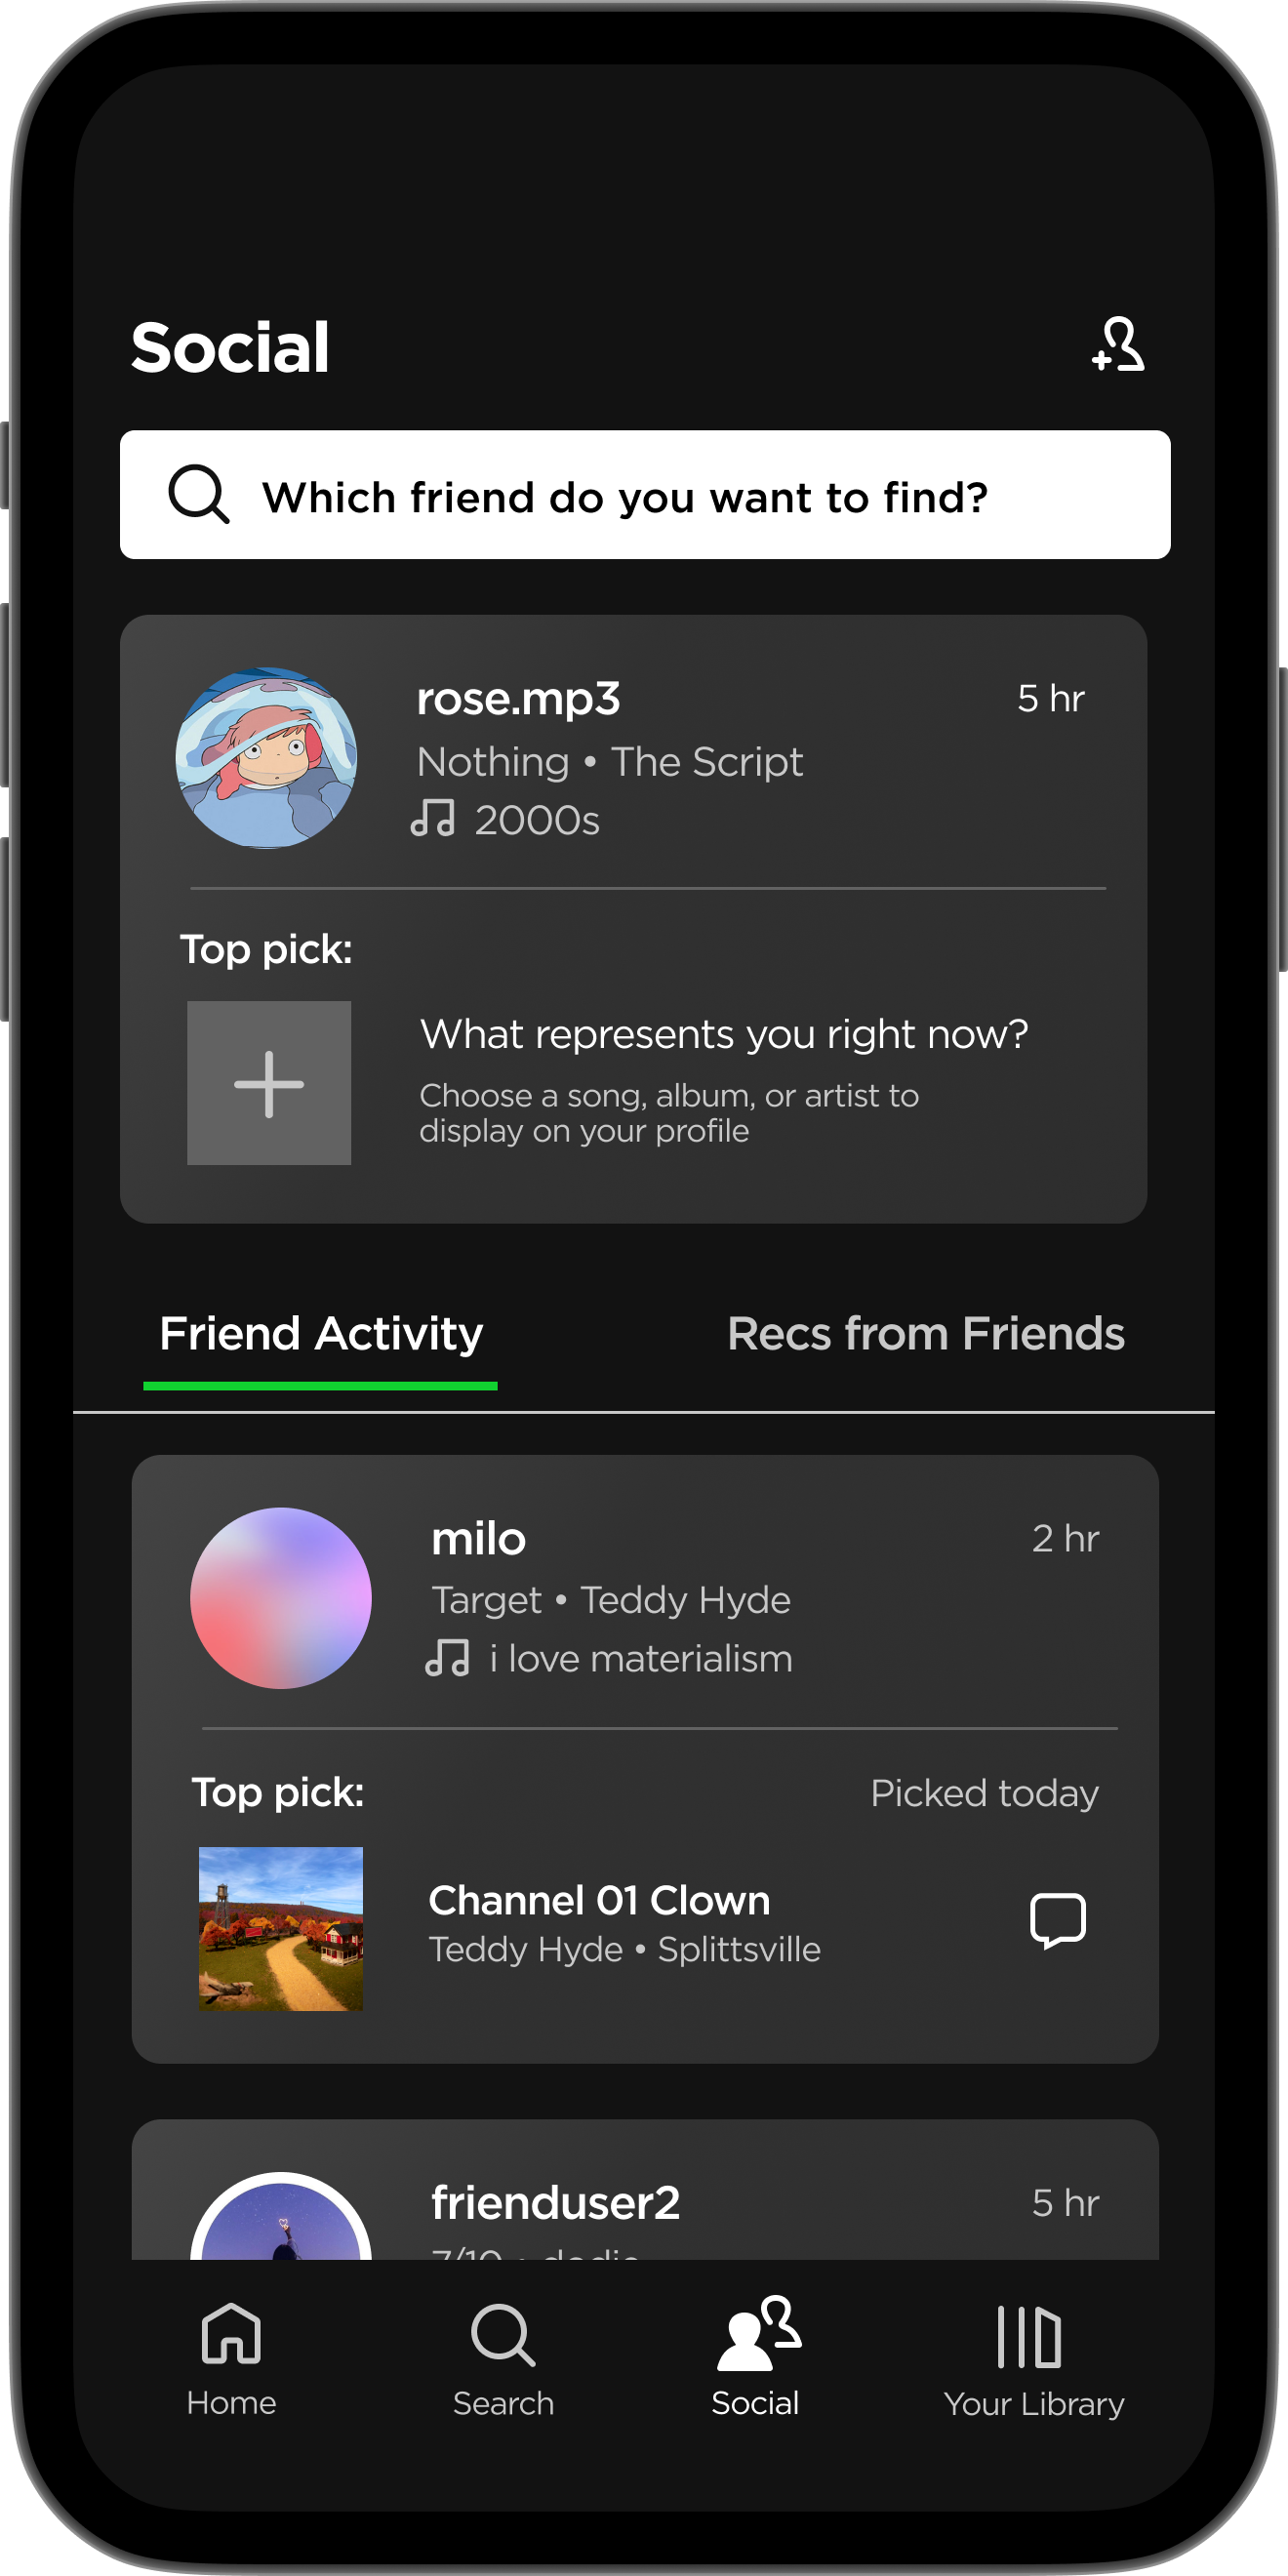
Task: Click the plus tile to add a top pick
Action: click(x=269, y=1083)
